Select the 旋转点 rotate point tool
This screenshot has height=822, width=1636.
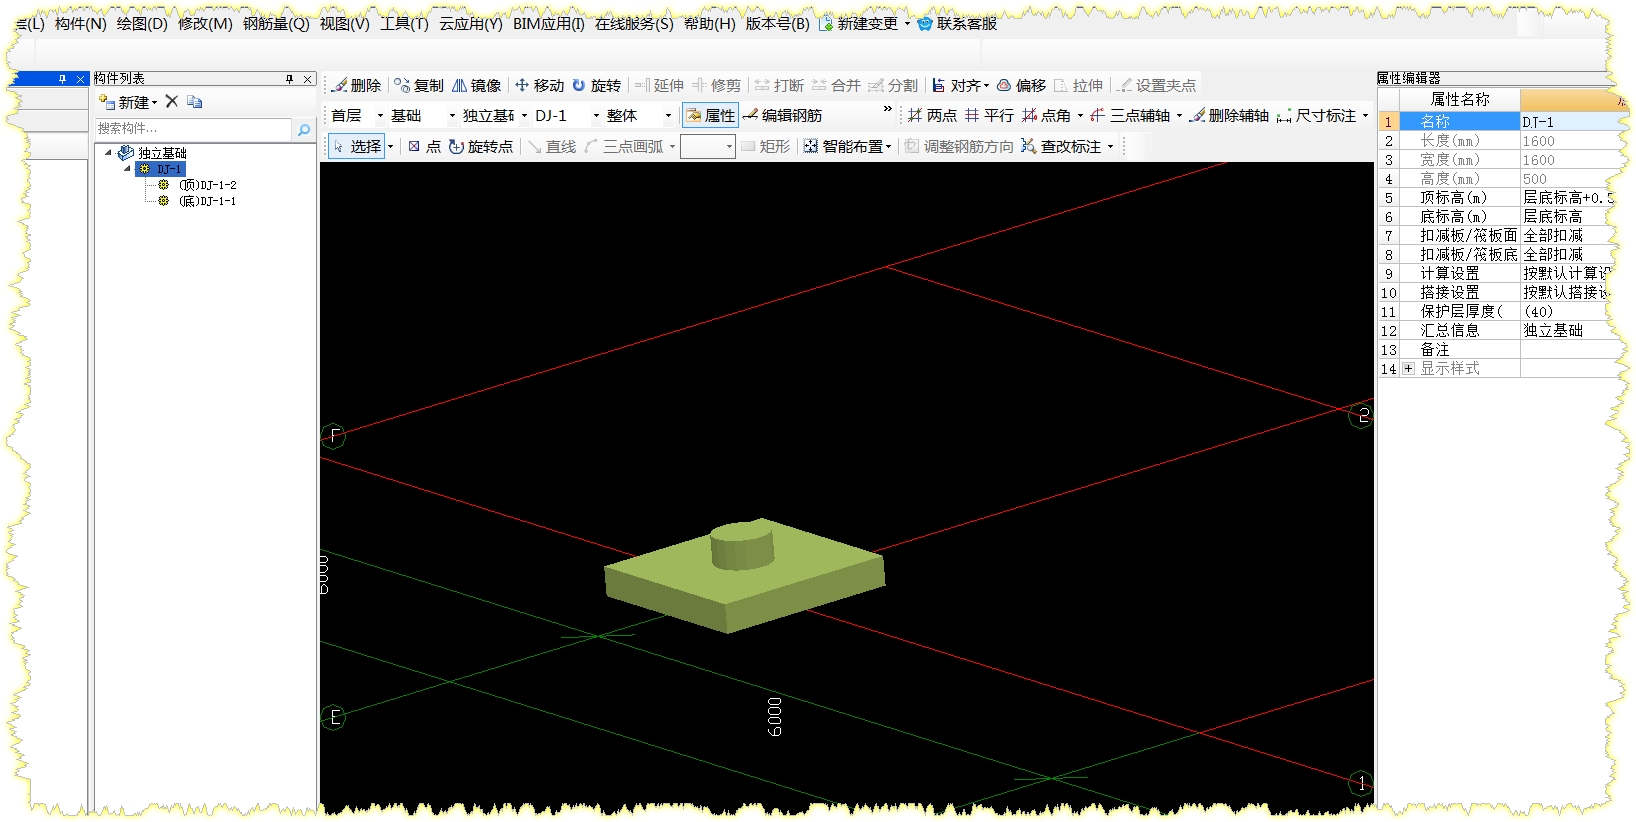(x=481, y=147)
